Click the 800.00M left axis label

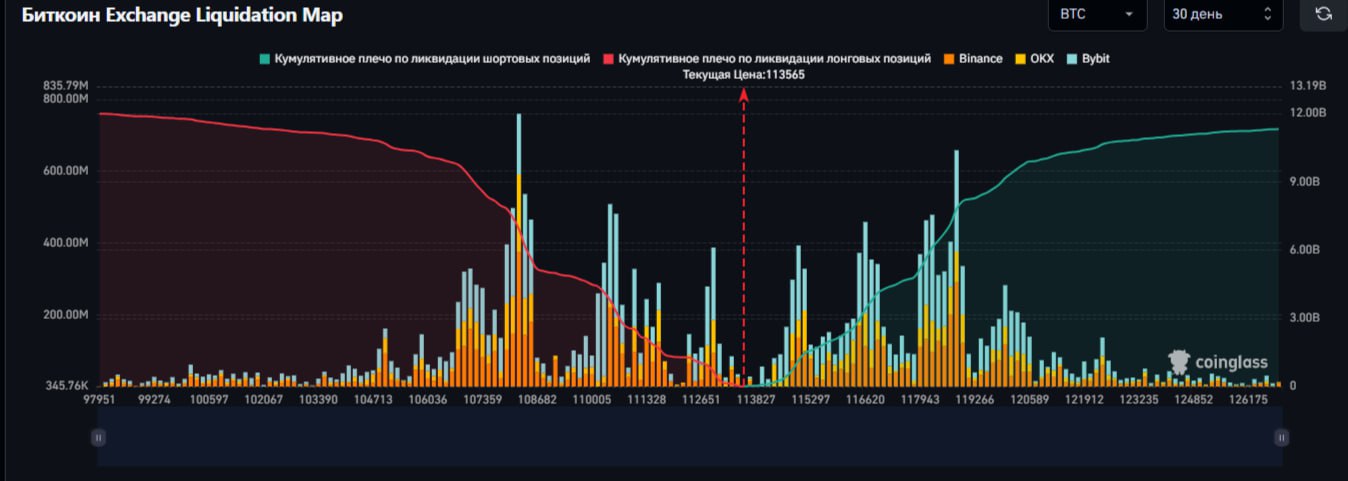point(65,98)
